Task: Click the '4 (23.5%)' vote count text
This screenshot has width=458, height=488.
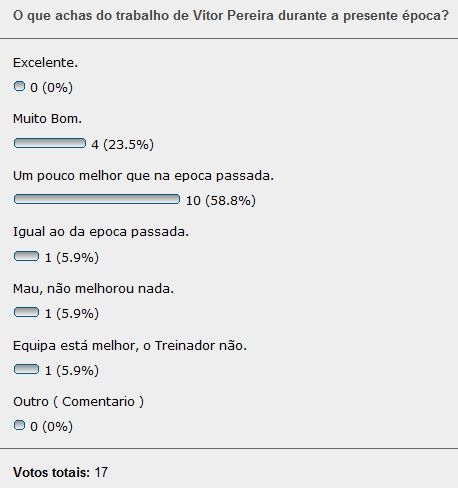Action: click(x=122, y=144)
